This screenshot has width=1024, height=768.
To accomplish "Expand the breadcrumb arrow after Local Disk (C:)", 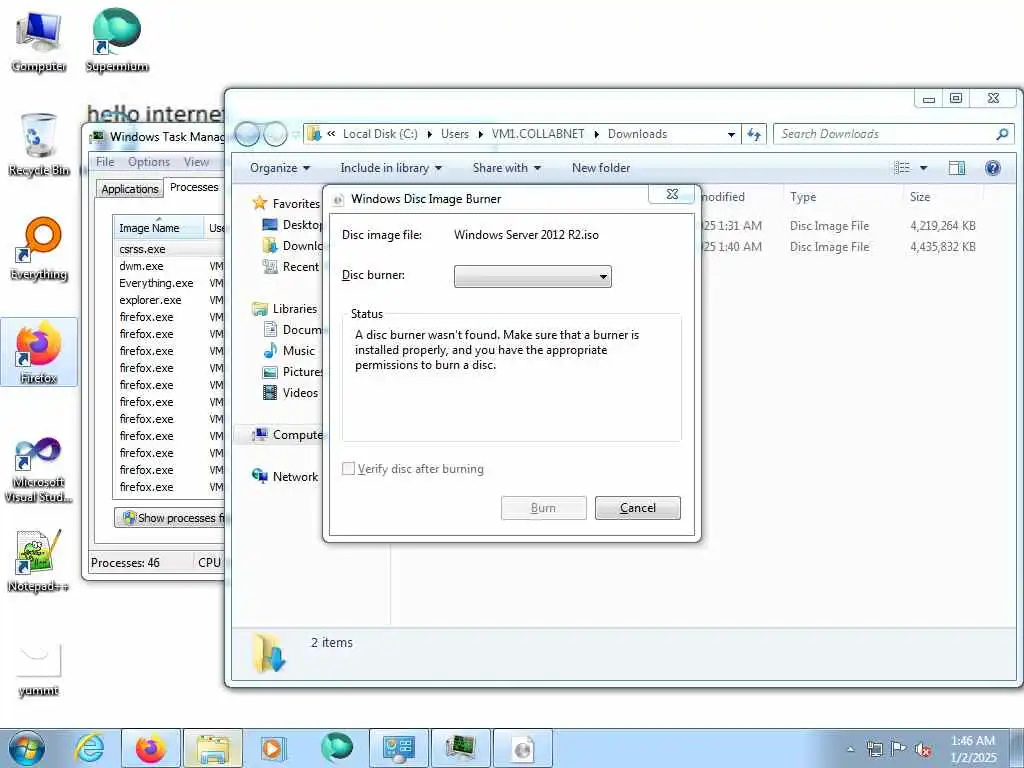I will (x=430, y=135).
